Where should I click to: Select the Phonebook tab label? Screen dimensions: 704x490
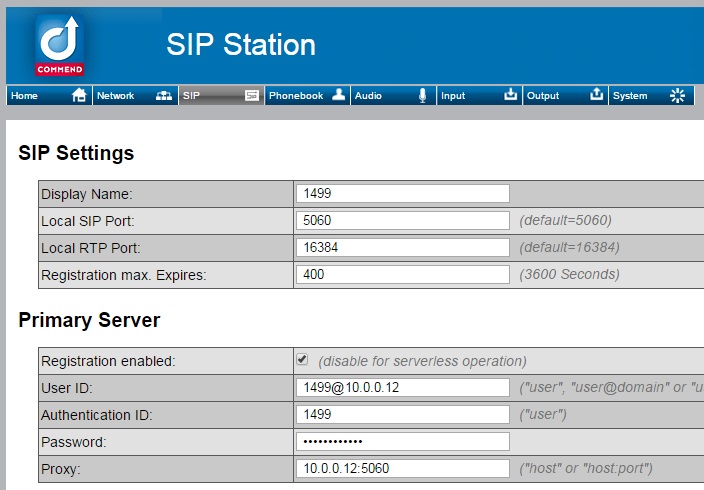tap(296, 96)
